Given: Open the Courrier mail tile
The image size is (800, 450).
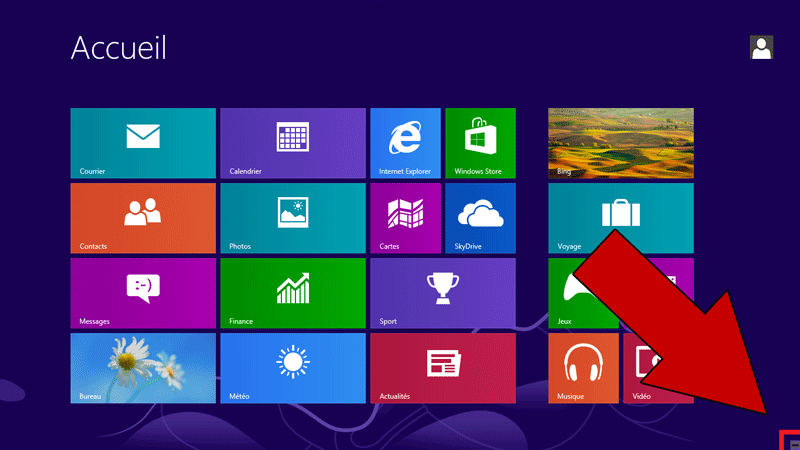Looking at the screenshot, I should point(143,143).
